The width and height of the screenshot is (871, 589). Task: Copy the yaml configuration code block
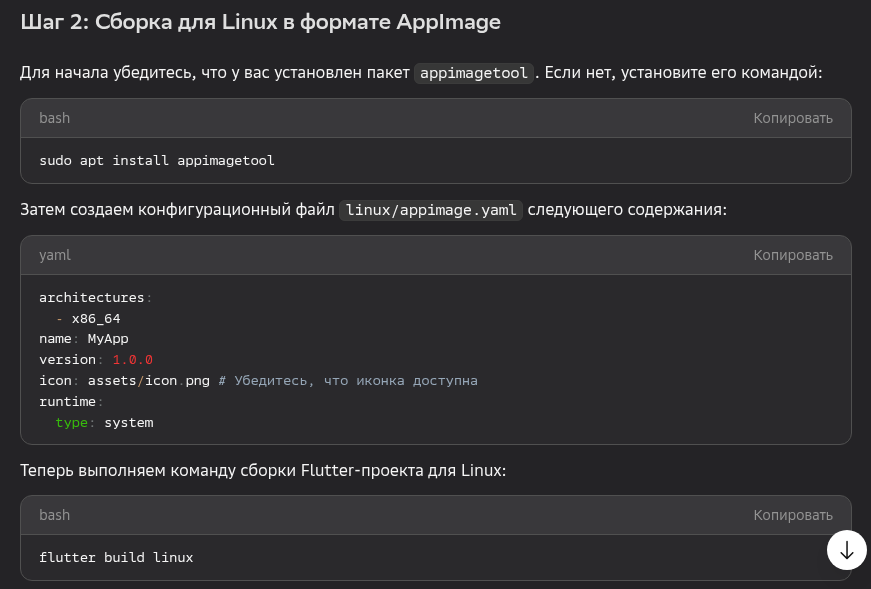[x=792, y=255]
